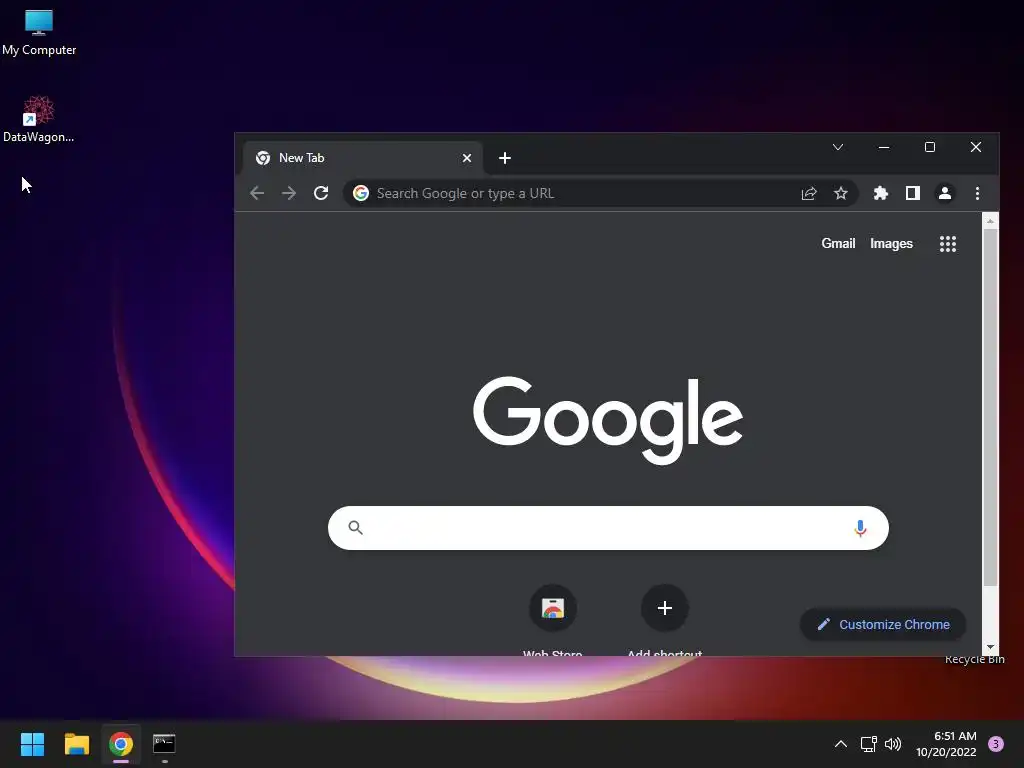Screen dimensions: 1024x768
Task: Click the scrollbar up arrow
Action: [x=991, y=221]
